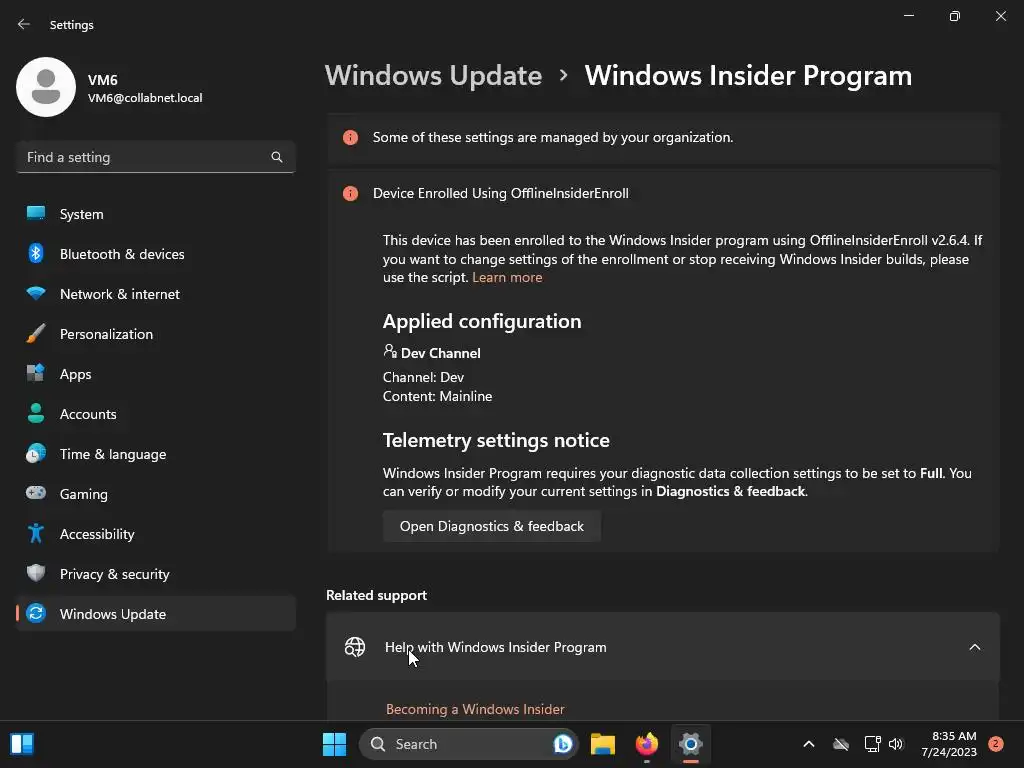Click the Telemetry settings notice heading
Viewport: 1024px width, 768px height.
496,440
